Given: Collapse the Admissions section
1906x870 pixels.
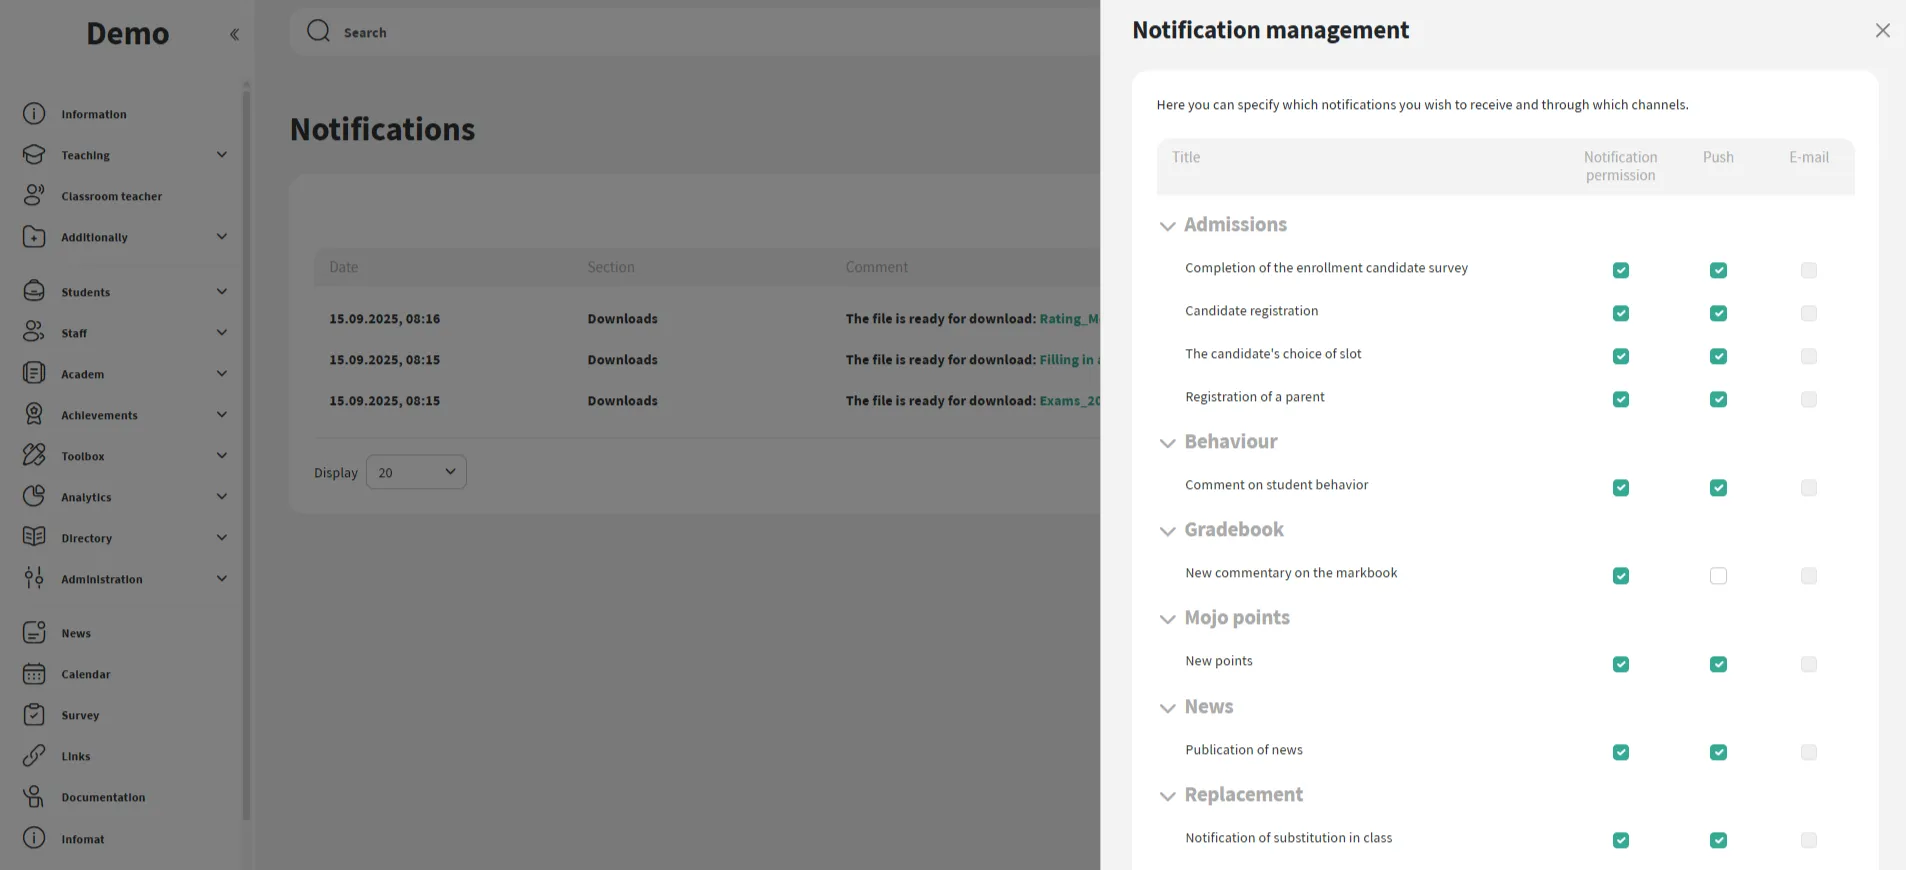Looking at the screenshot, I should [1167, 226].
